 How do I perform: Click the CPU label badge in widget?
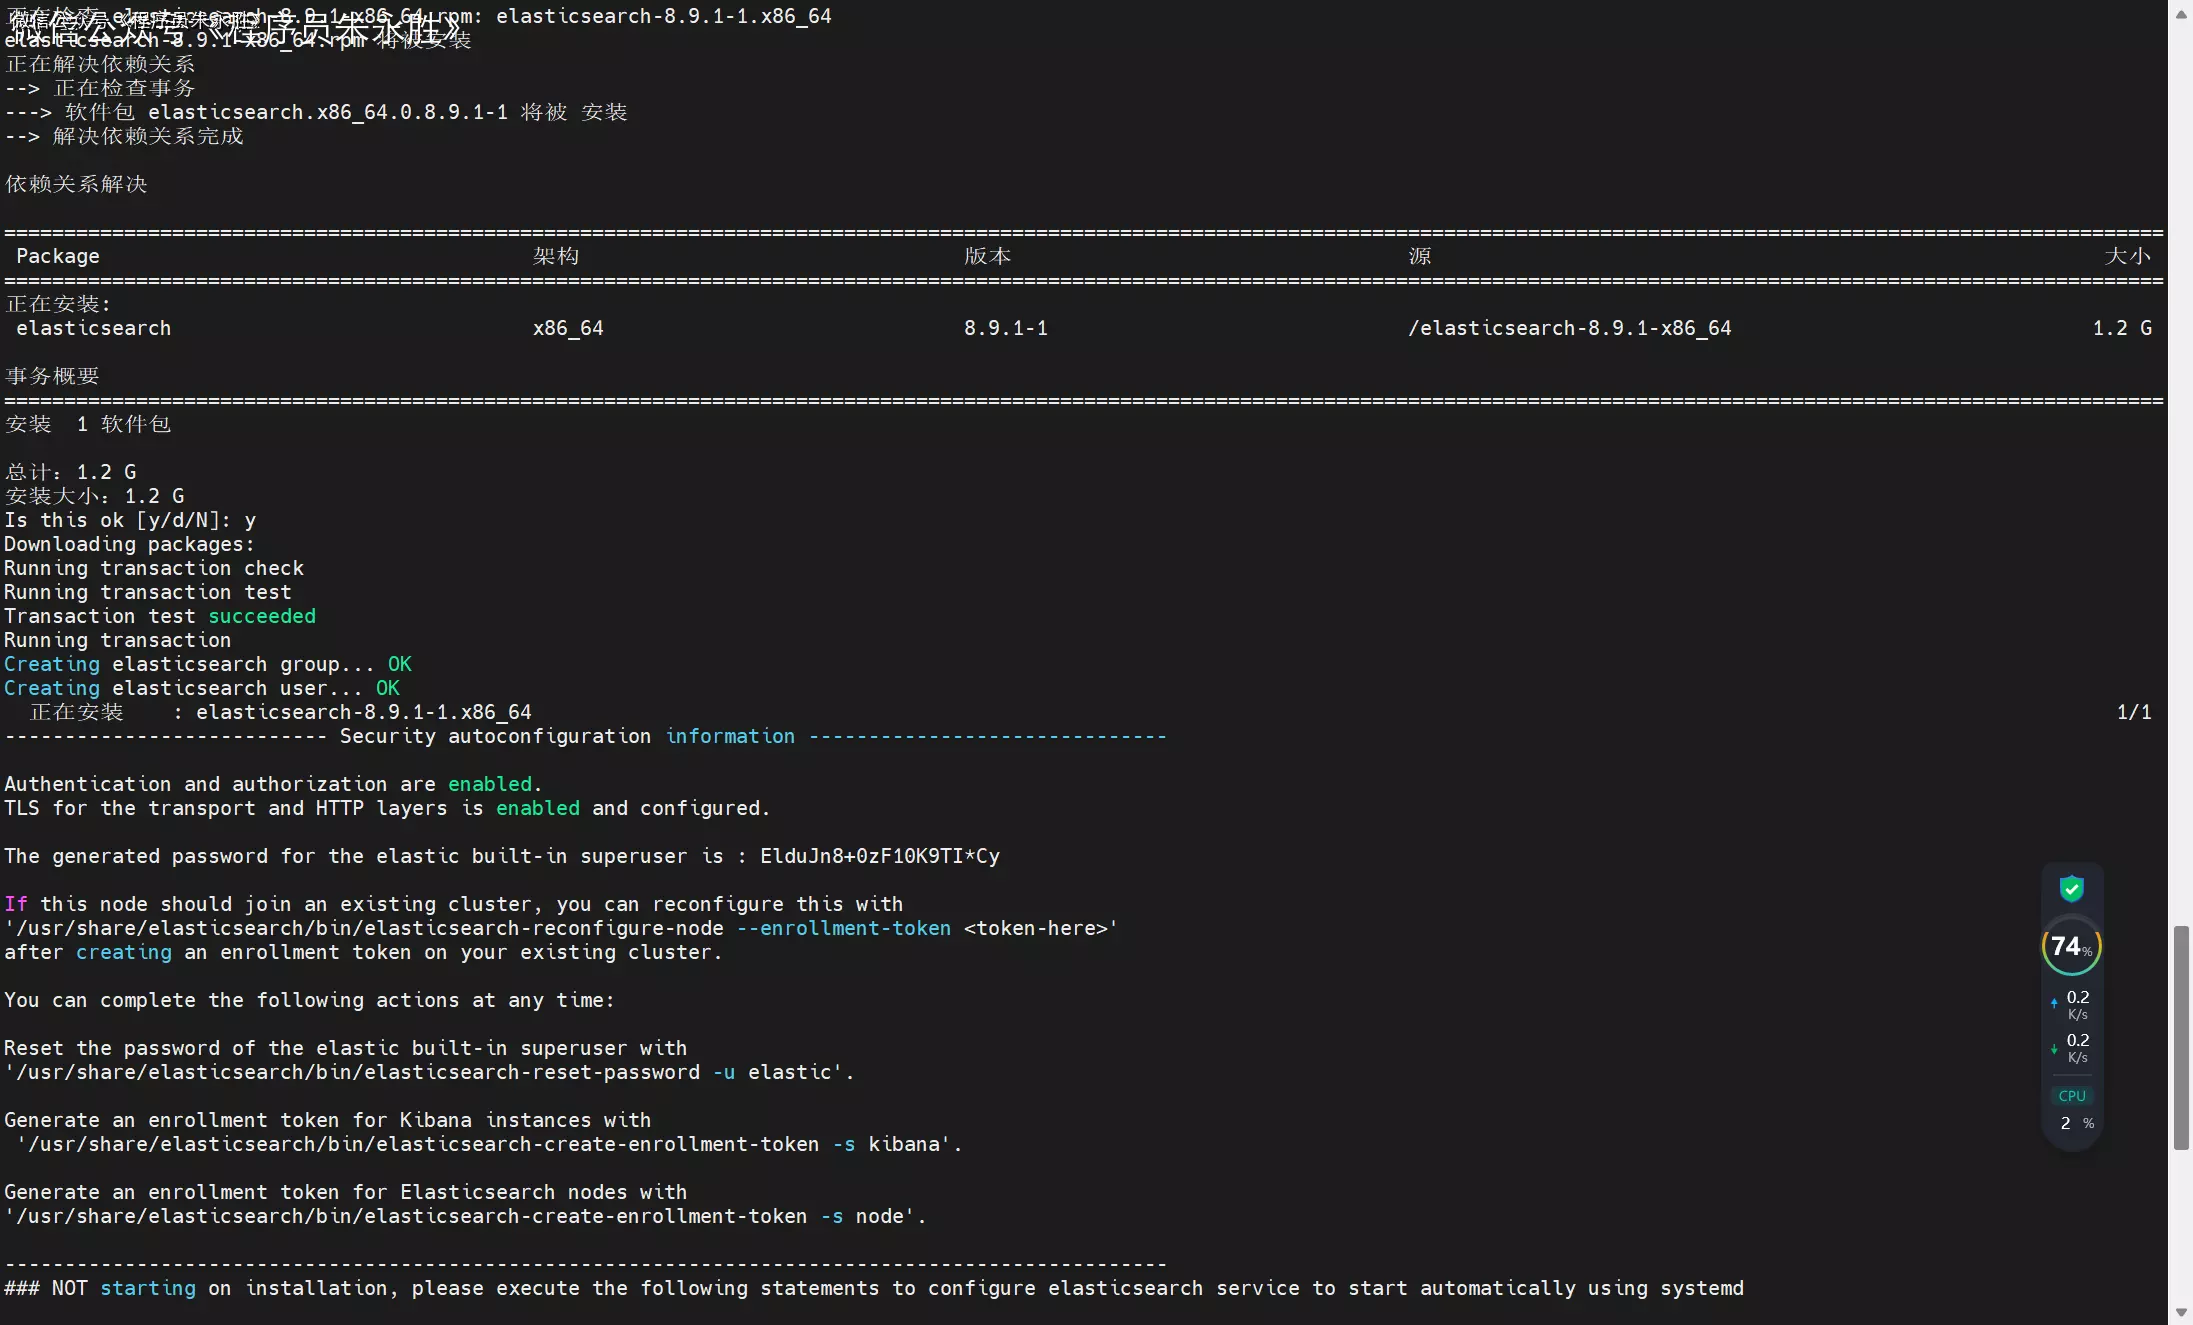coord(2072,1096)
